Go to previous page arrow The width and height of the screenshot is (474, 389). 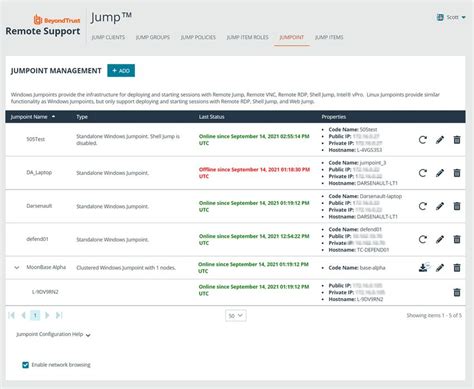pos(23,315)
